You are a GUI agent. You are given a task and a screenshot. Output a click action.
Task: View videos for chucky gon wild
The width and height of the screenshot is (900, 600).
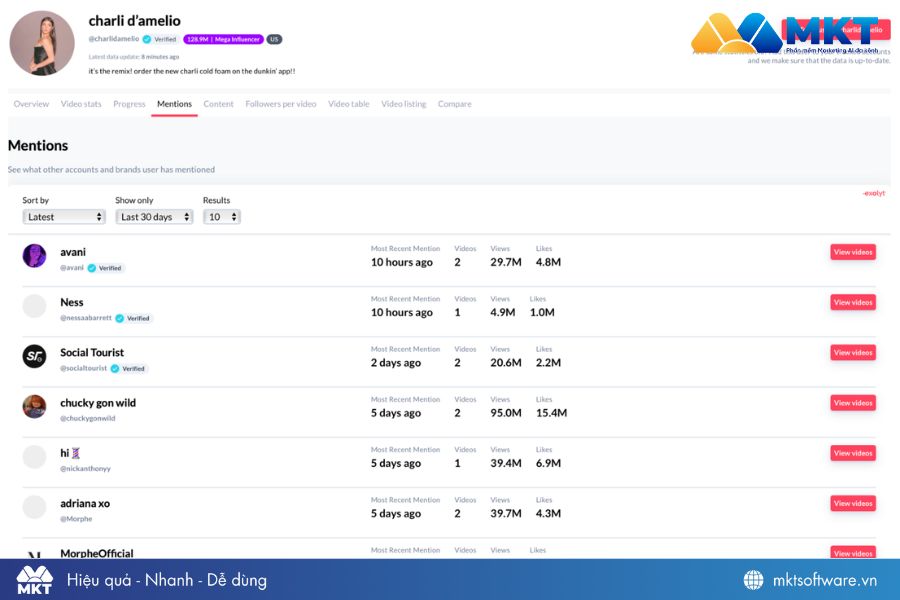coord(853,402)
